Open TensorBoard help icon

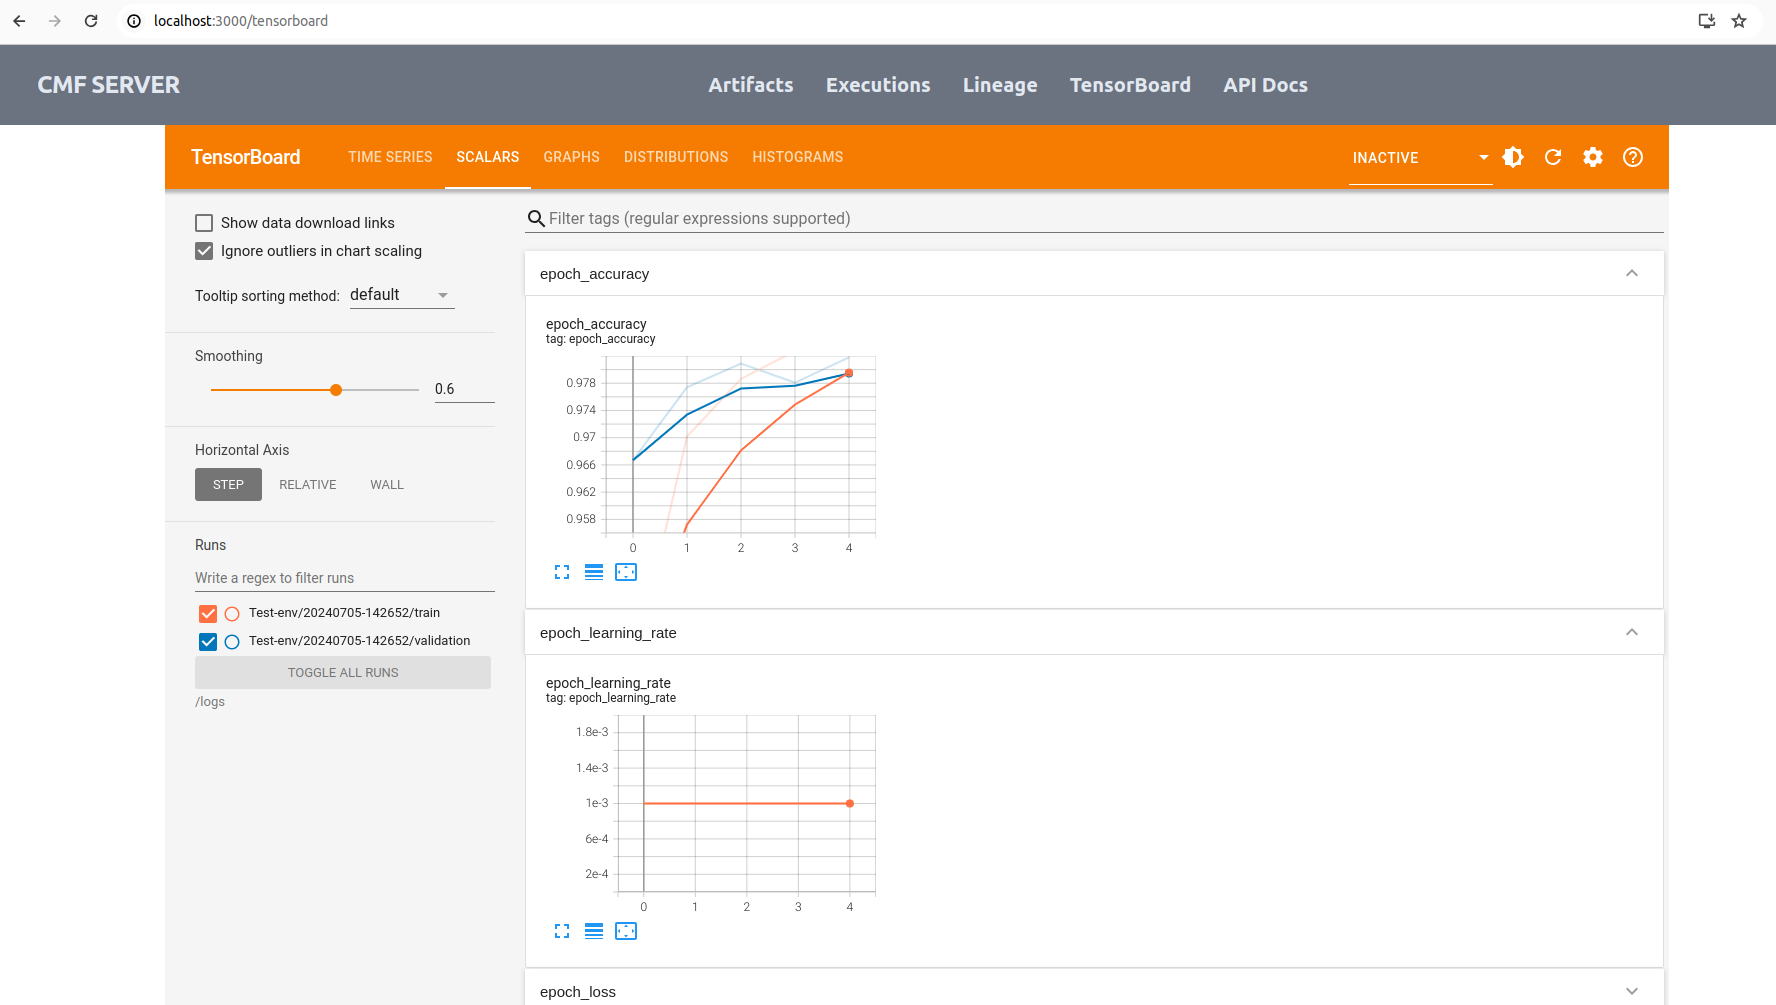tap(1633, 157)
